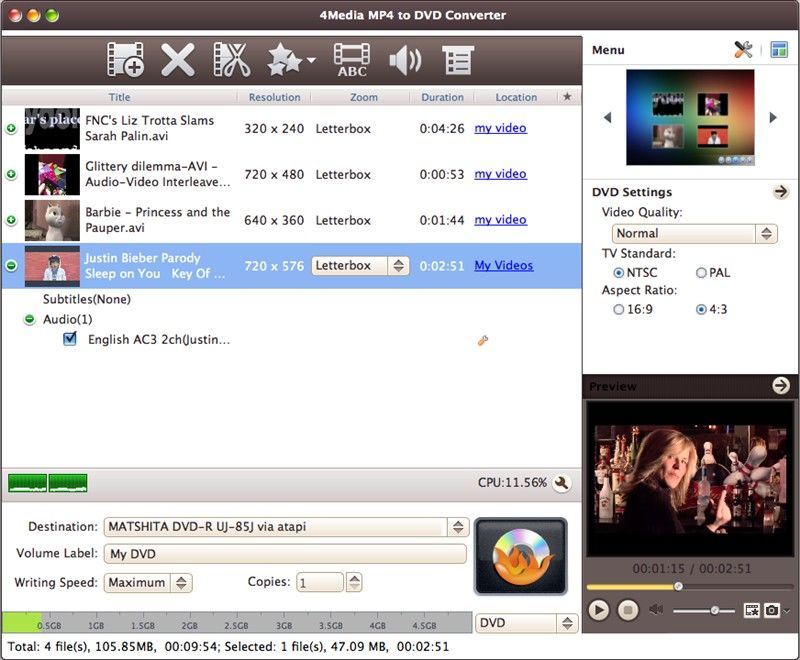Screen dimensions: 800x660
Task: Click the ABC subtitle toolbar icon
Action: [352, 60]
